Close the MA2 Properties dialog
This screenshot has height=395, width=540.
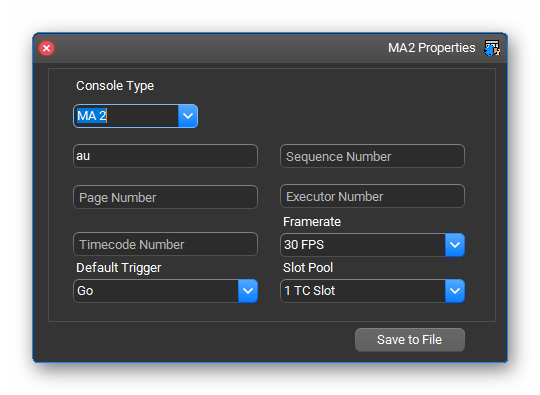(46, 48)
